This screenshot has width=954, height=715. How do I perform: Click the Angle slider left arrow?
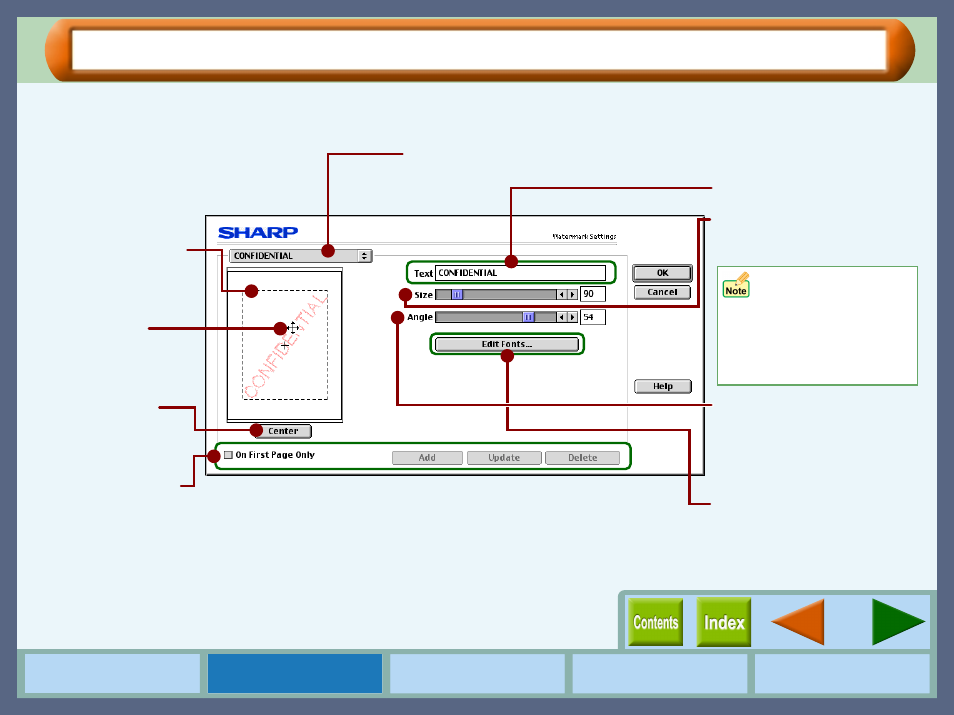click(562, 317)
